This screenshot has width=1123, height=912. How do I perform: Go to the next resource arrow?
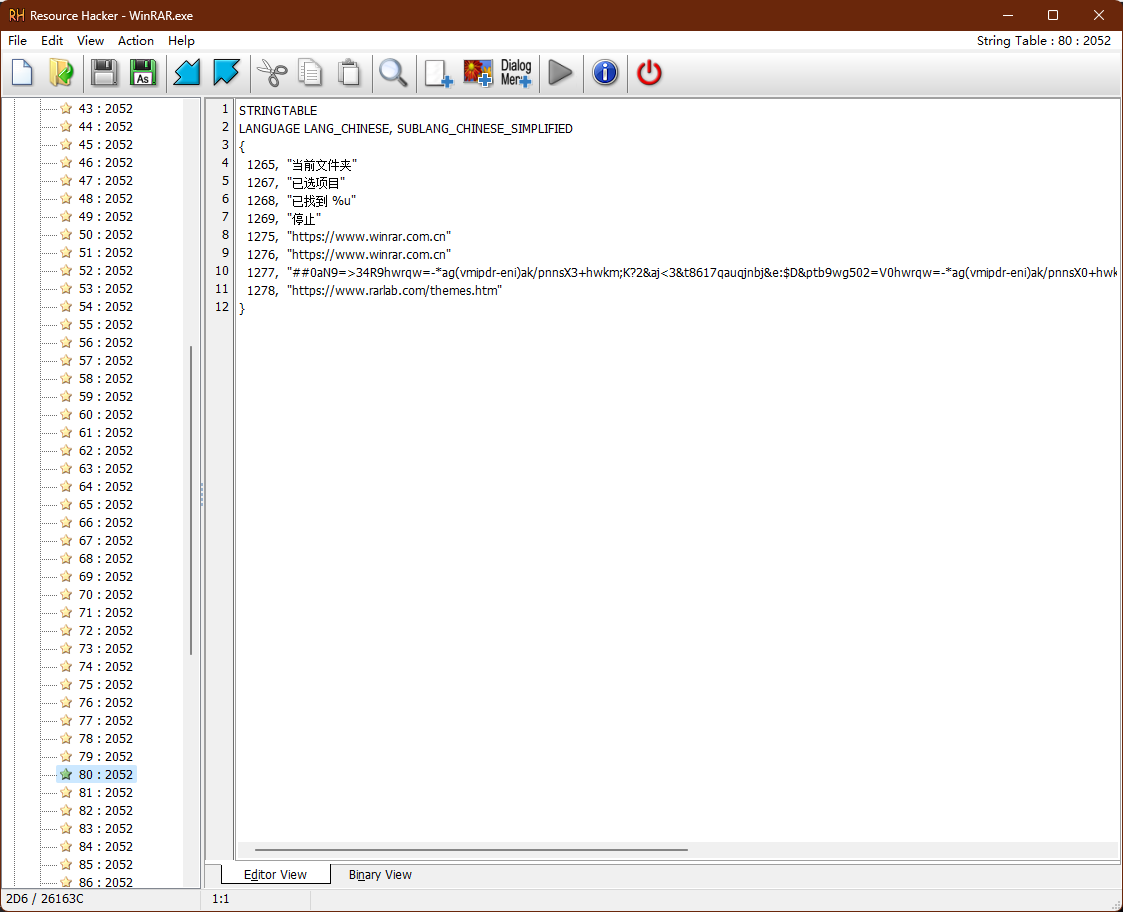coord(226,73)
